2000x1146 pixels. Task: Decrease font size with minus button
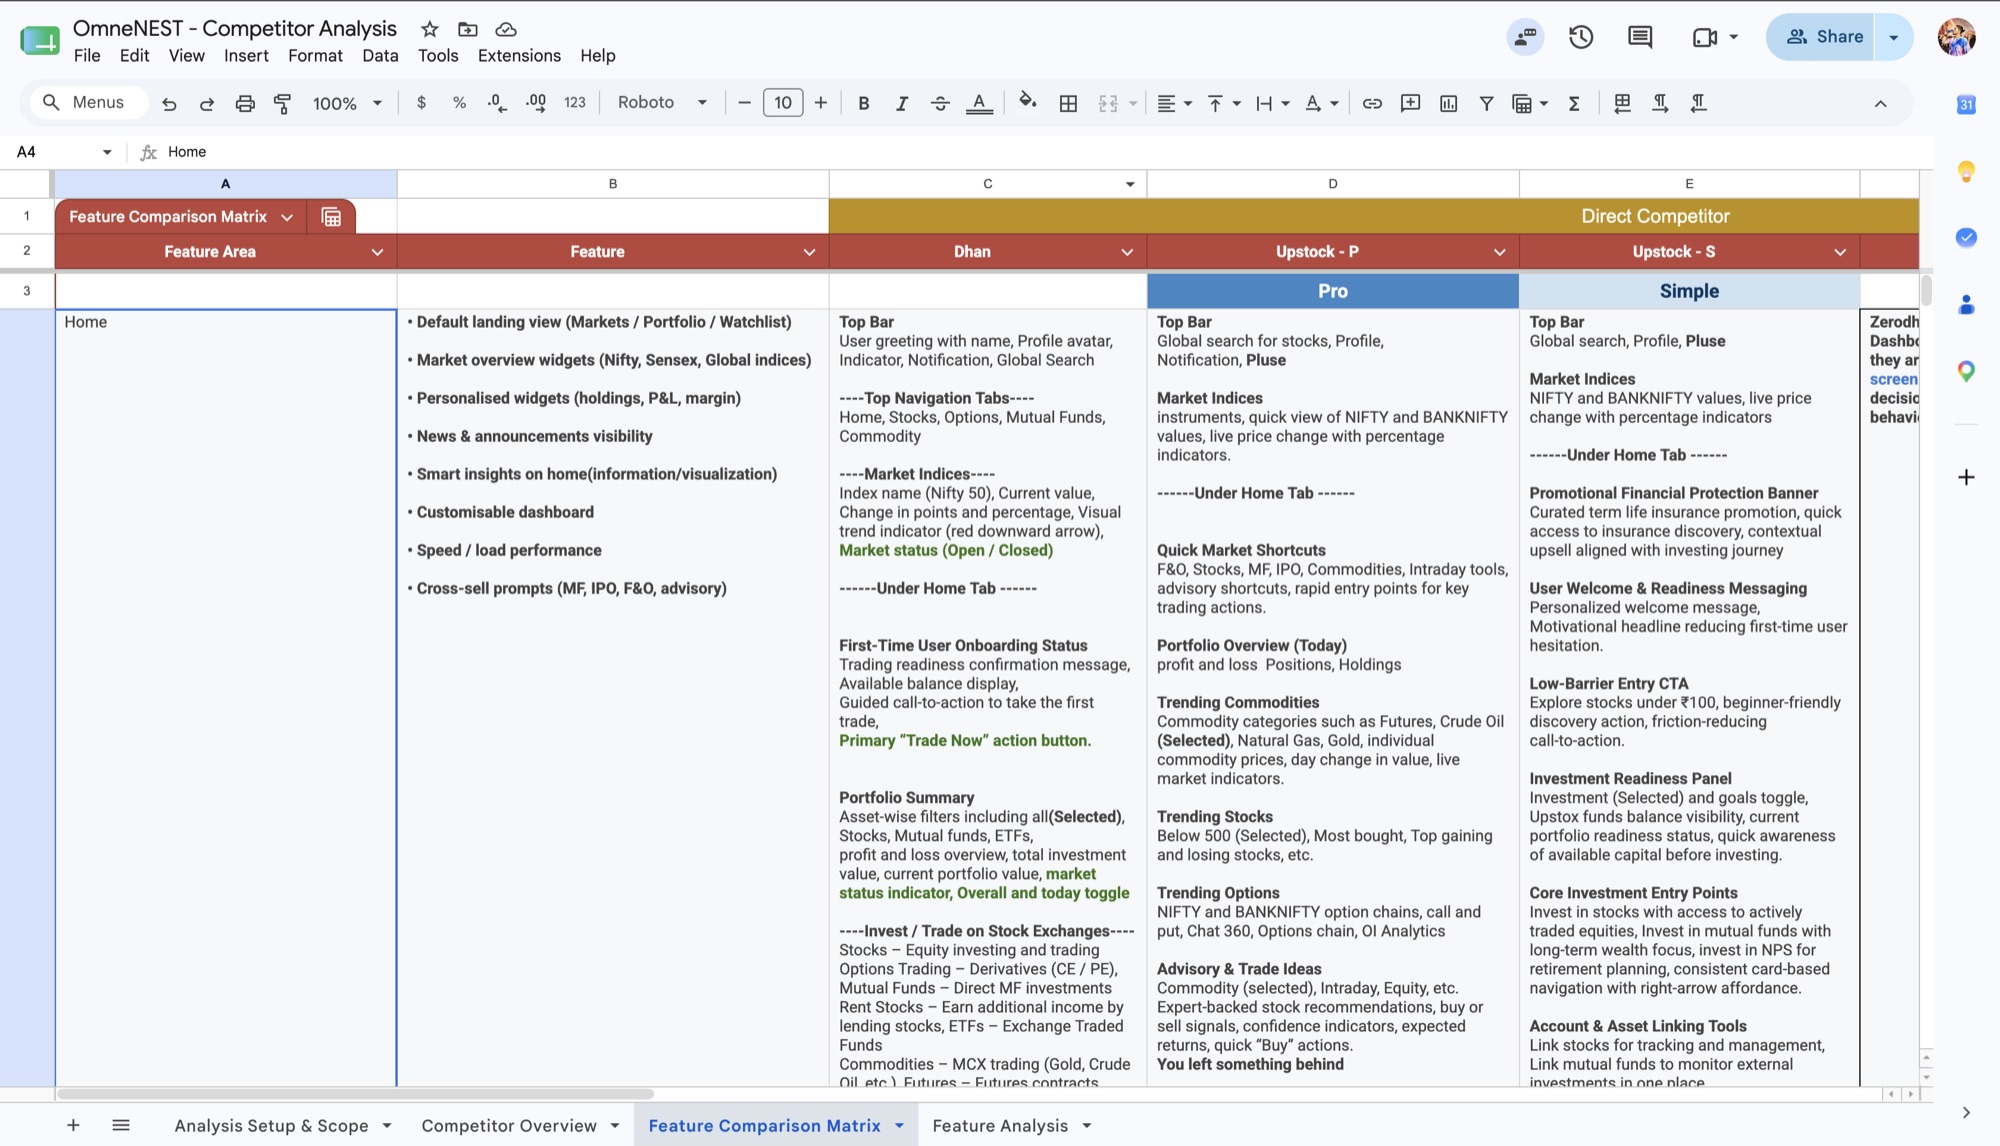coord(744,102)
